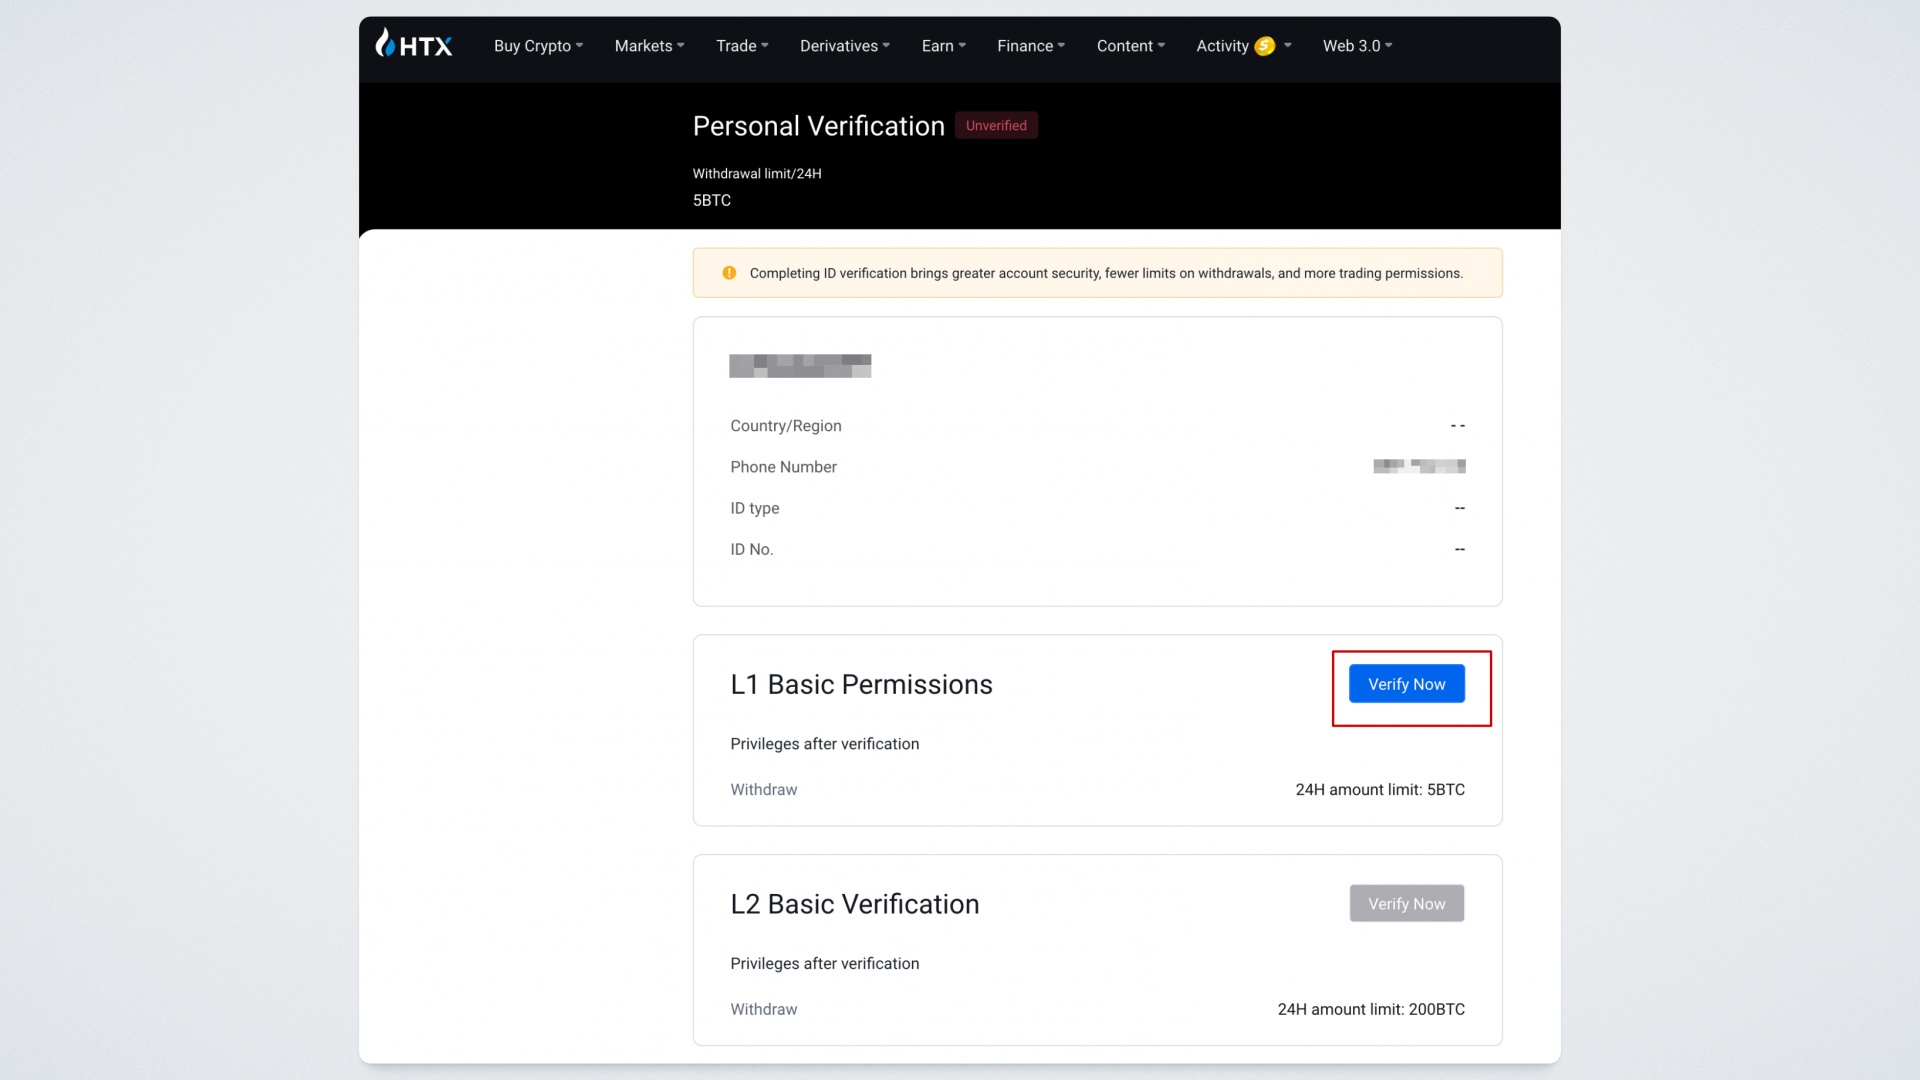Open the Finance menu

click(1030, 46)
